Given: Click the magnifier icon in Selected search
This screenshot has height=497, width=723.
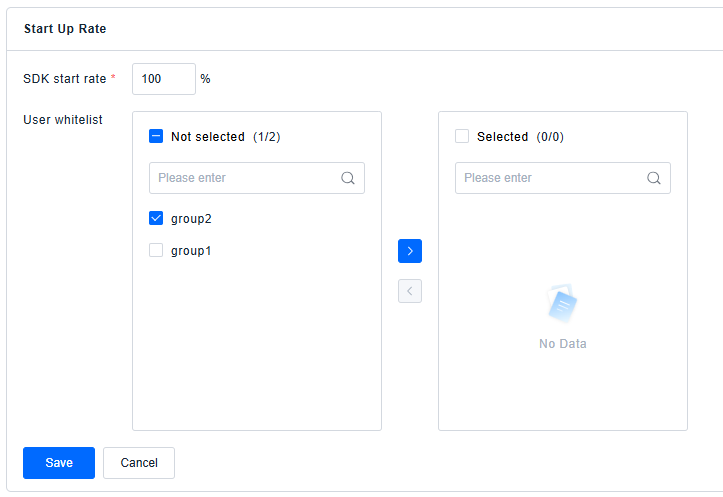Looking at the screenshot, I should (x=654, y=178).
